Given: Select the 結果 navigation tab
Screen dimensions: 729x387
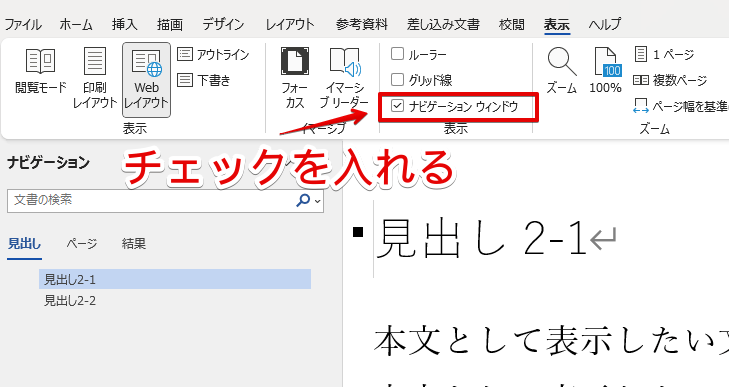Looking at the screenshot, I should pos(134,244).
